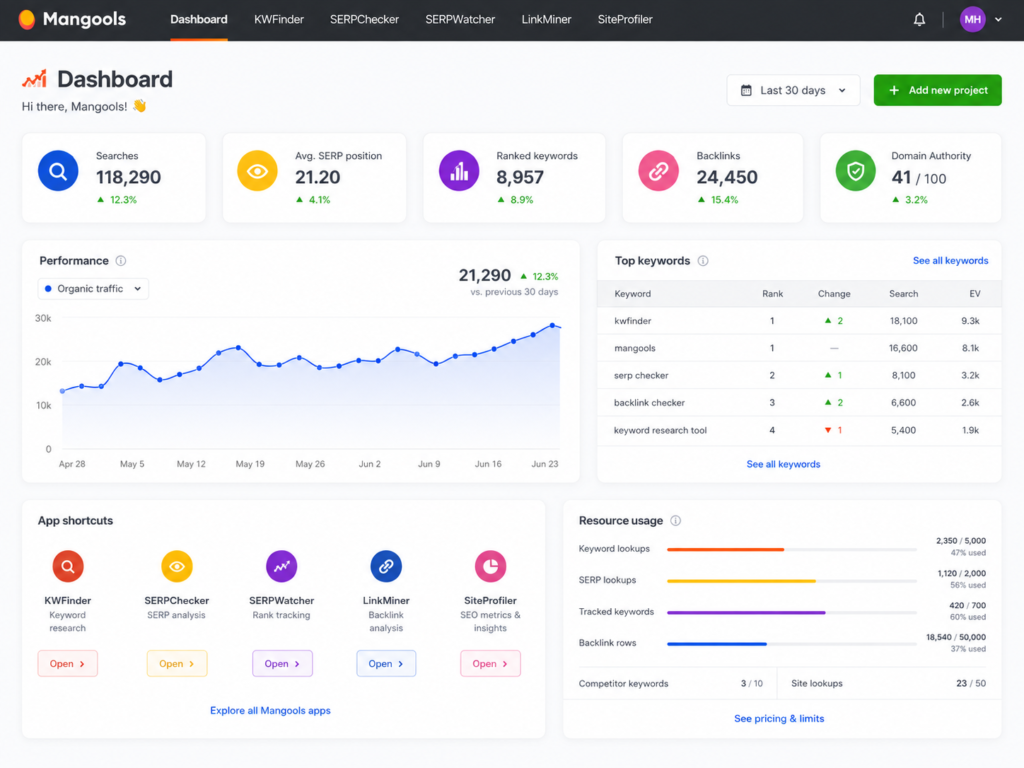Expand the MH user account menu
Viewport: 1024px width, 768px height.
(x=980, y=20)
